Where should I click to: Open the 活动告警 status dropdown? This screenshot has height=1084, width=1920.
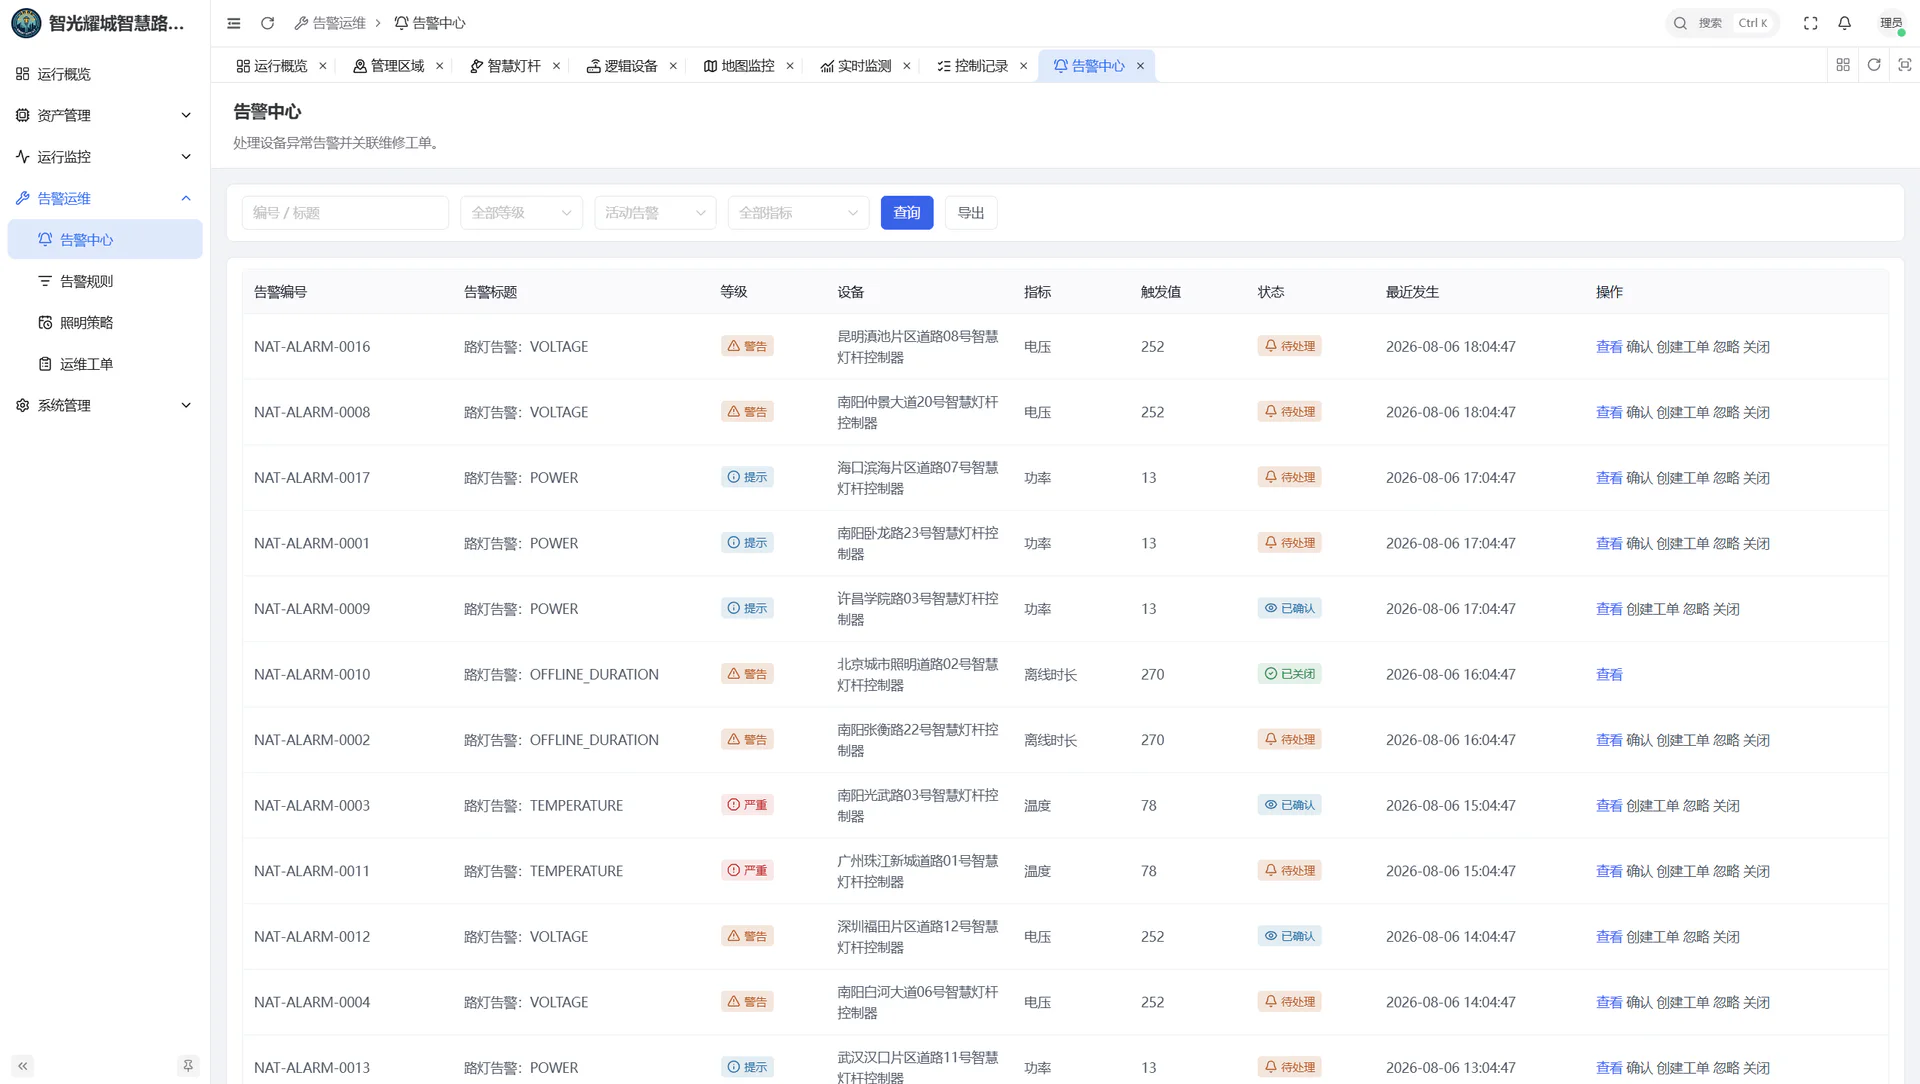click(x=655, y=212)
